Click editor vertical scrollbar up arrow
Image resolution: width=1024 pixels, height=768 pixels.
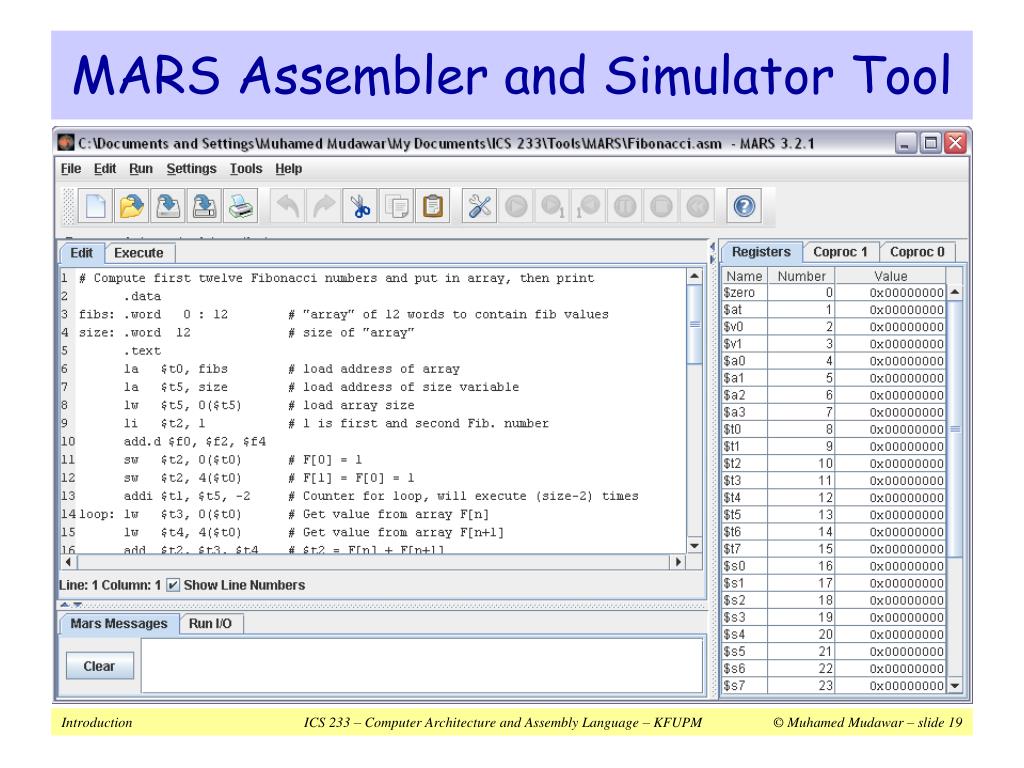point(694,276)
